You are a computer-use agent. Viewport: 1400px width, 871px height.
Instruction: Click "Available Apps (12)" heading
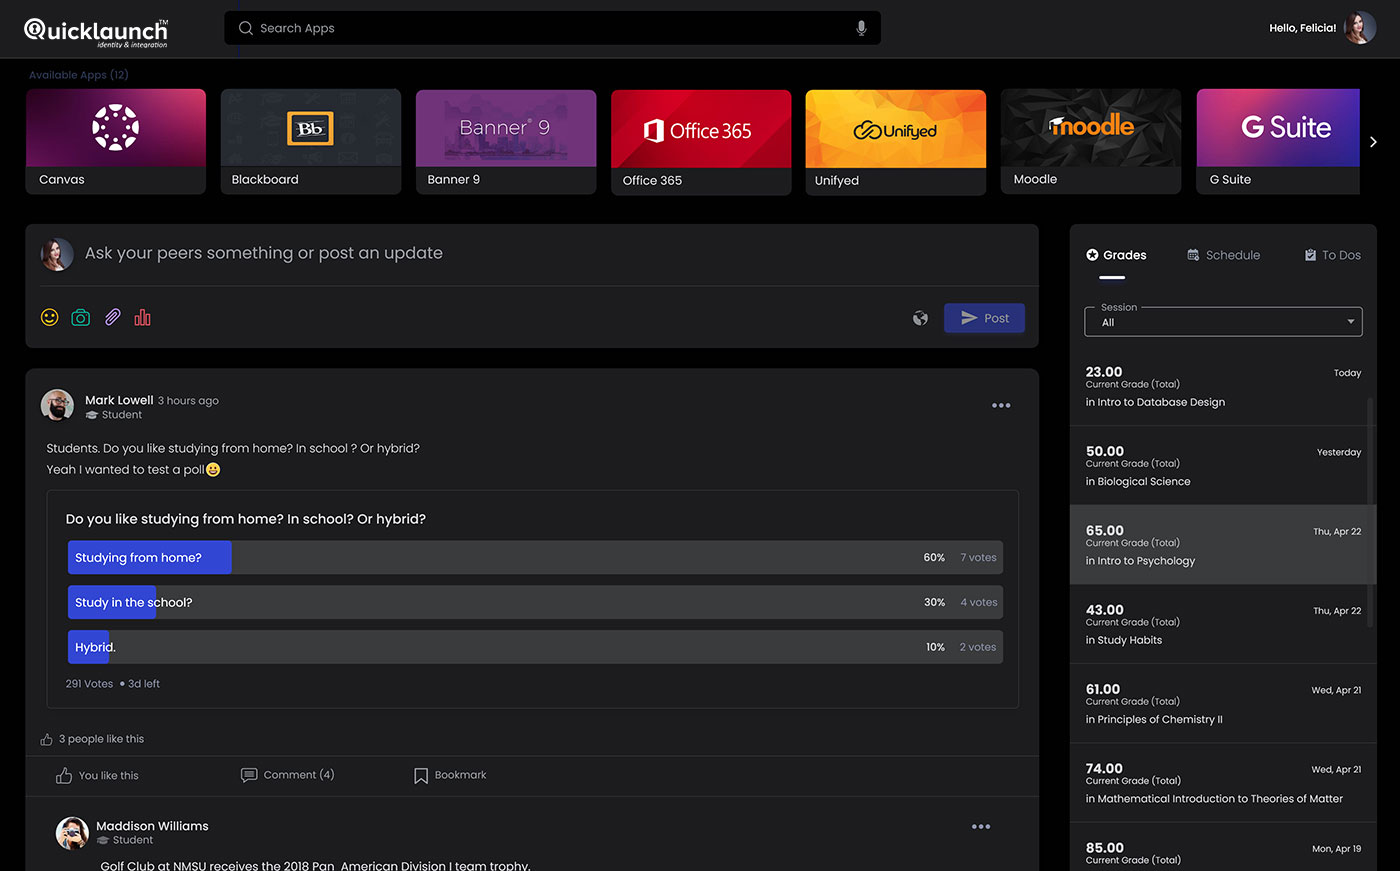click(78, 75)
